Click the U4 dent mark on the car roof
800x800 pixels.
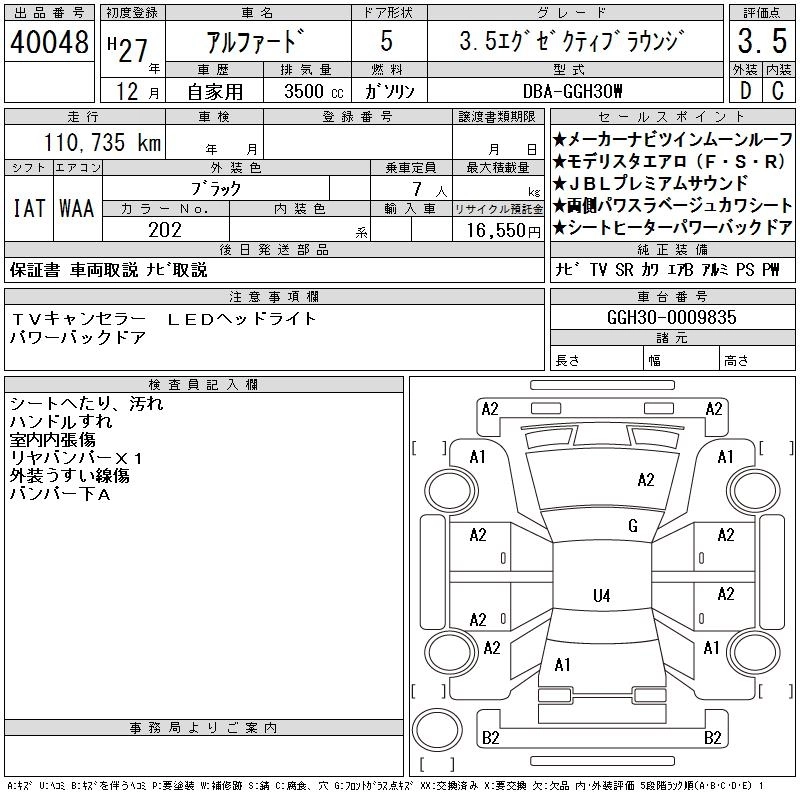point(601,596)
